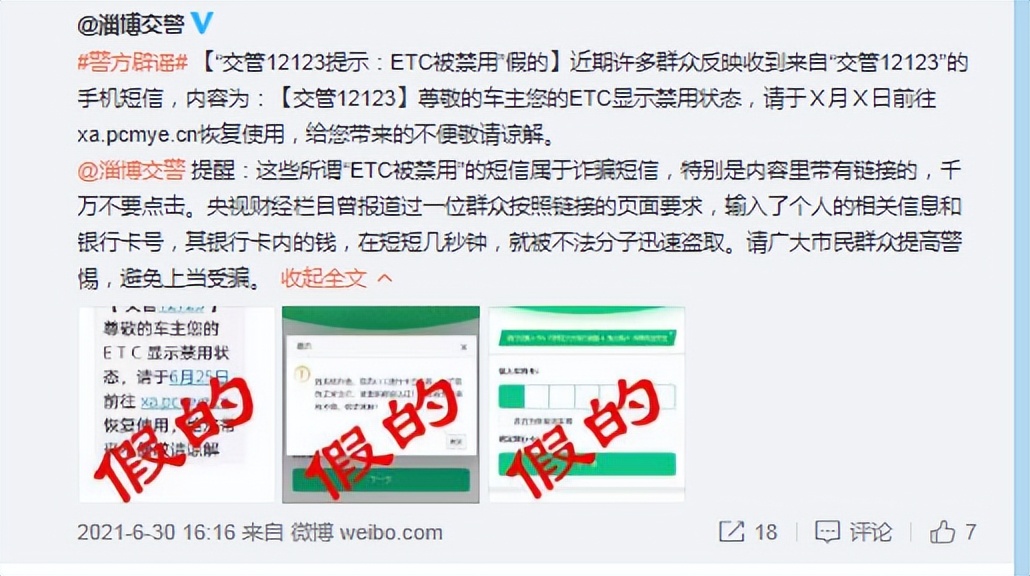Click the repost share icon
The image size is (1030, 576).
coord(731,531)
